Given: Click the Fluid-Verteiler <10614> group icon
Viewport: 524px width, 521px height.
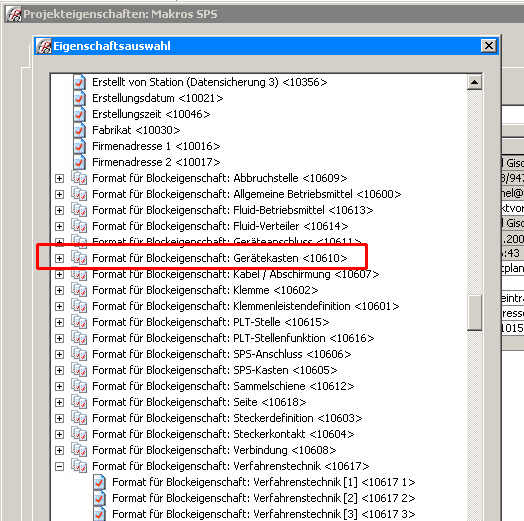Looking at the screenshot, I should coord(79,226).
